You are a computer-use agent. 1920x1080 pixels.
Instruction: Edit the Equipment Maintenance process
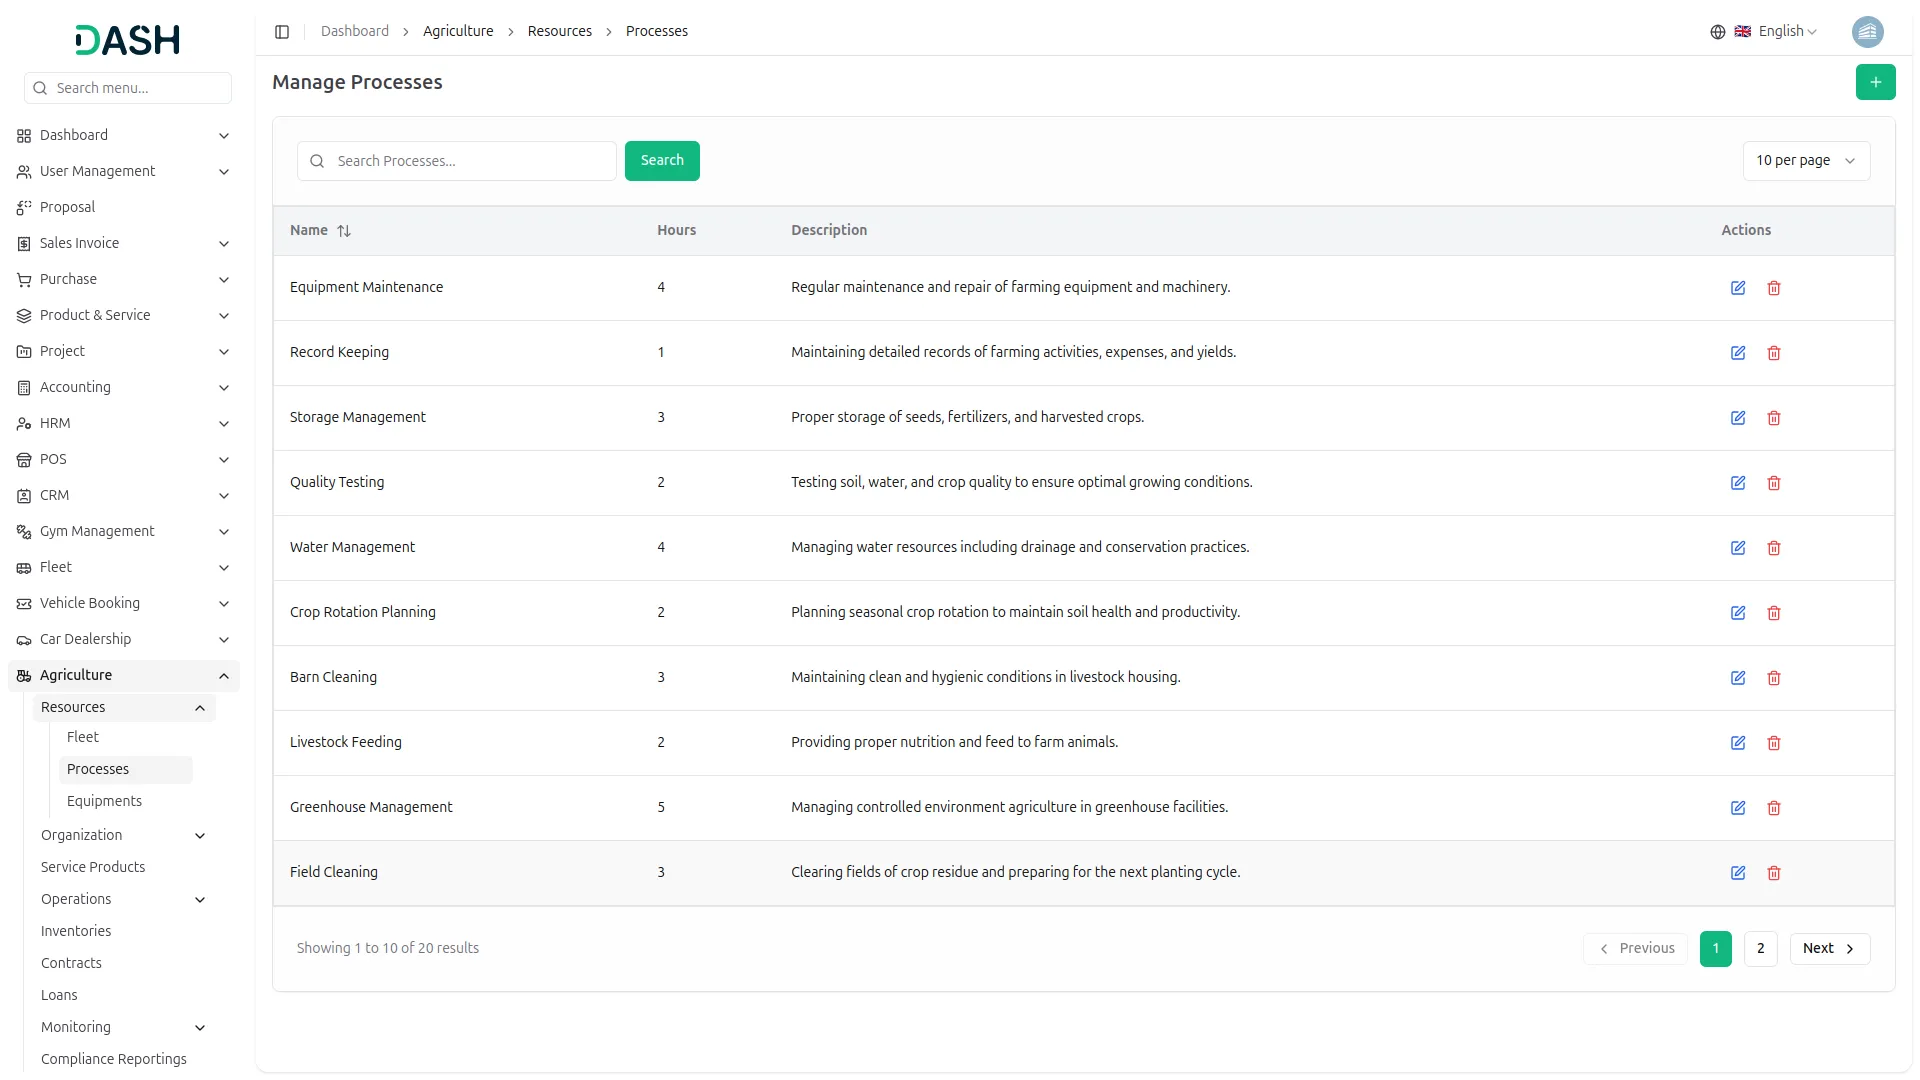[x=1738, y=288]
